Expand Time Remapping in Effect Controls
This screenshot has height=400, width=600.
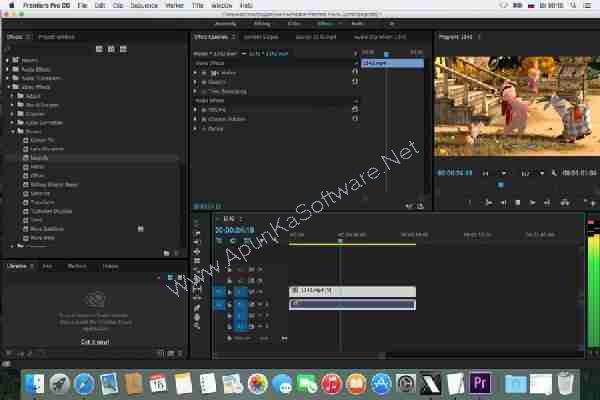196,92
